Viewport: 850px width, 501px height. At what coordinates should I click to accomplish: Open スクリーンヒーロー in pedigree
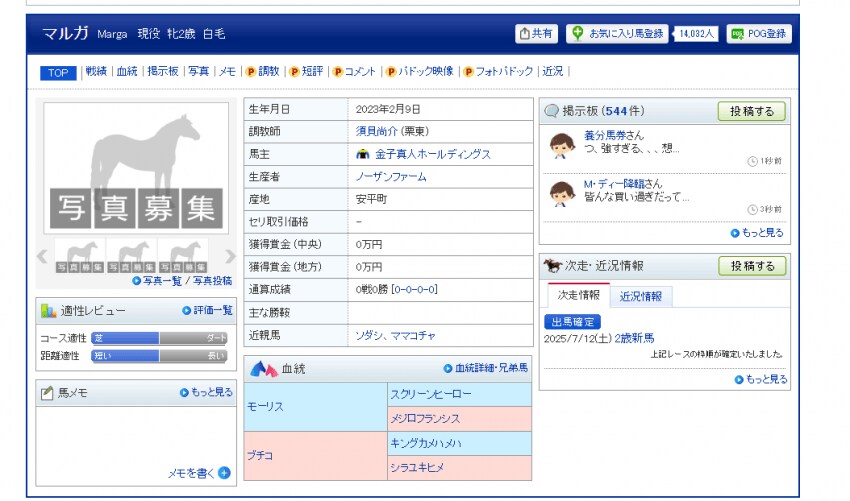431,395
